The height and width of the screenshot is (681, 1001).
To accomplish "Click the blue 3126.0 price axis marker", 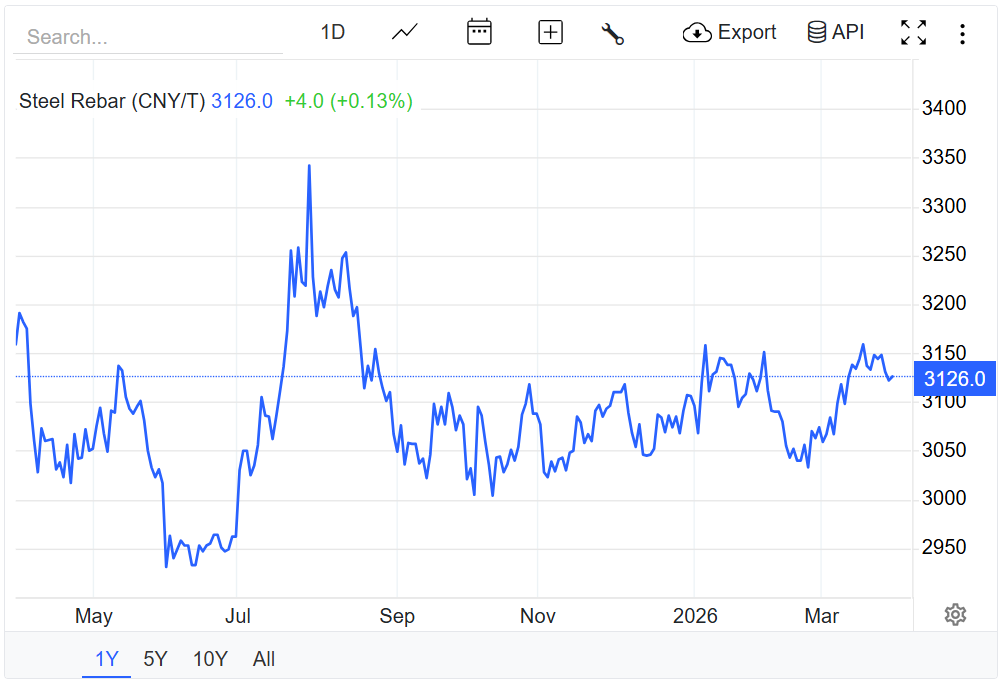I will [954, 378].
